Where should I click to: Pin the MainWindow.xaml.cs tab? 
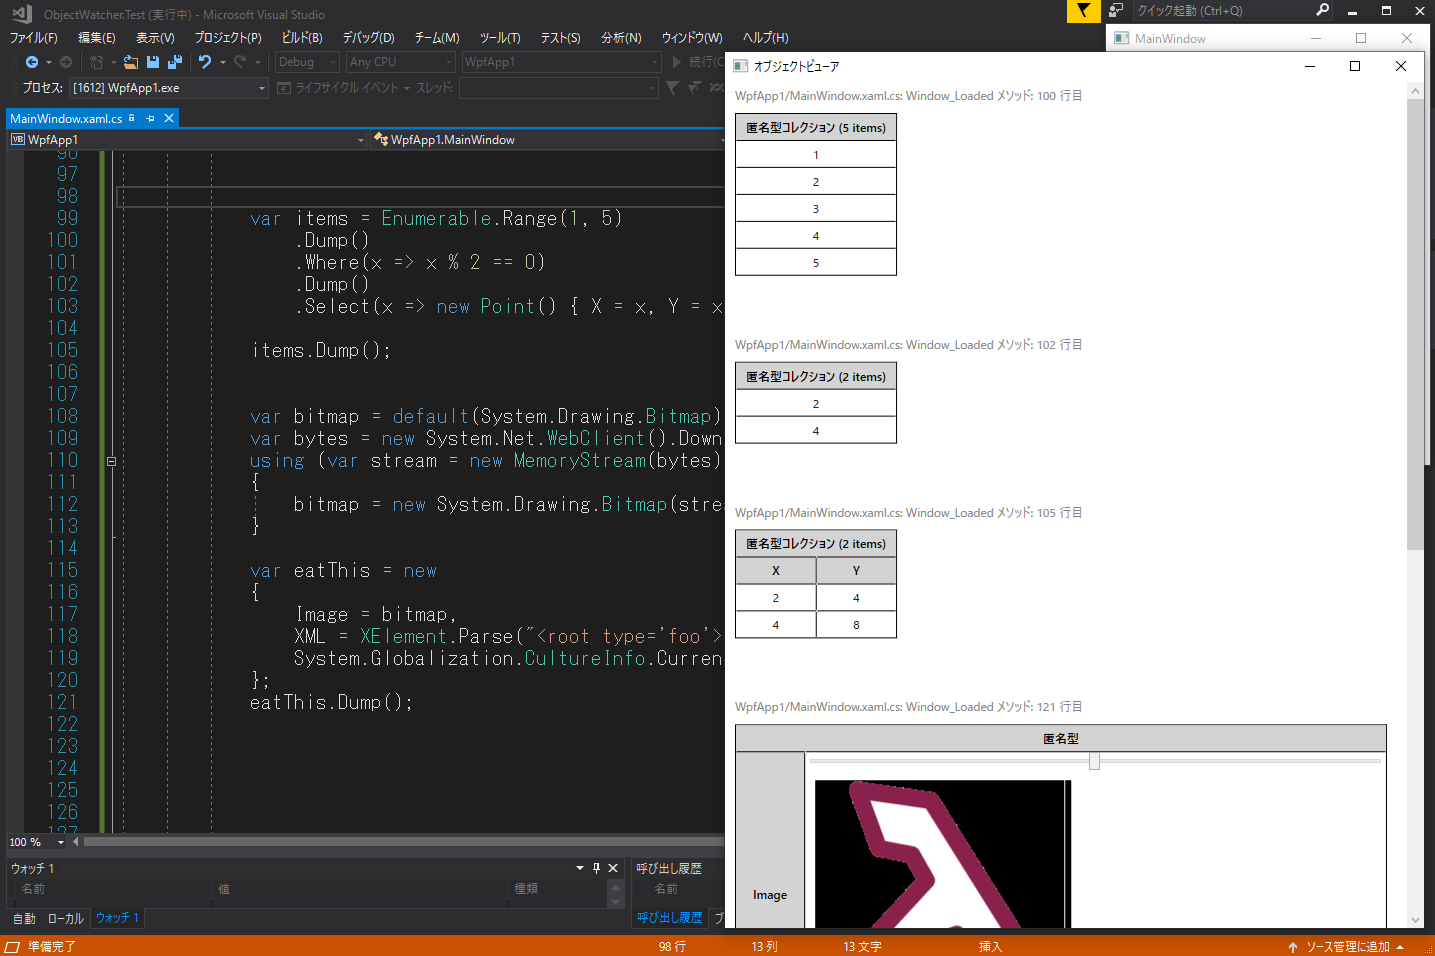pos(150,118)
